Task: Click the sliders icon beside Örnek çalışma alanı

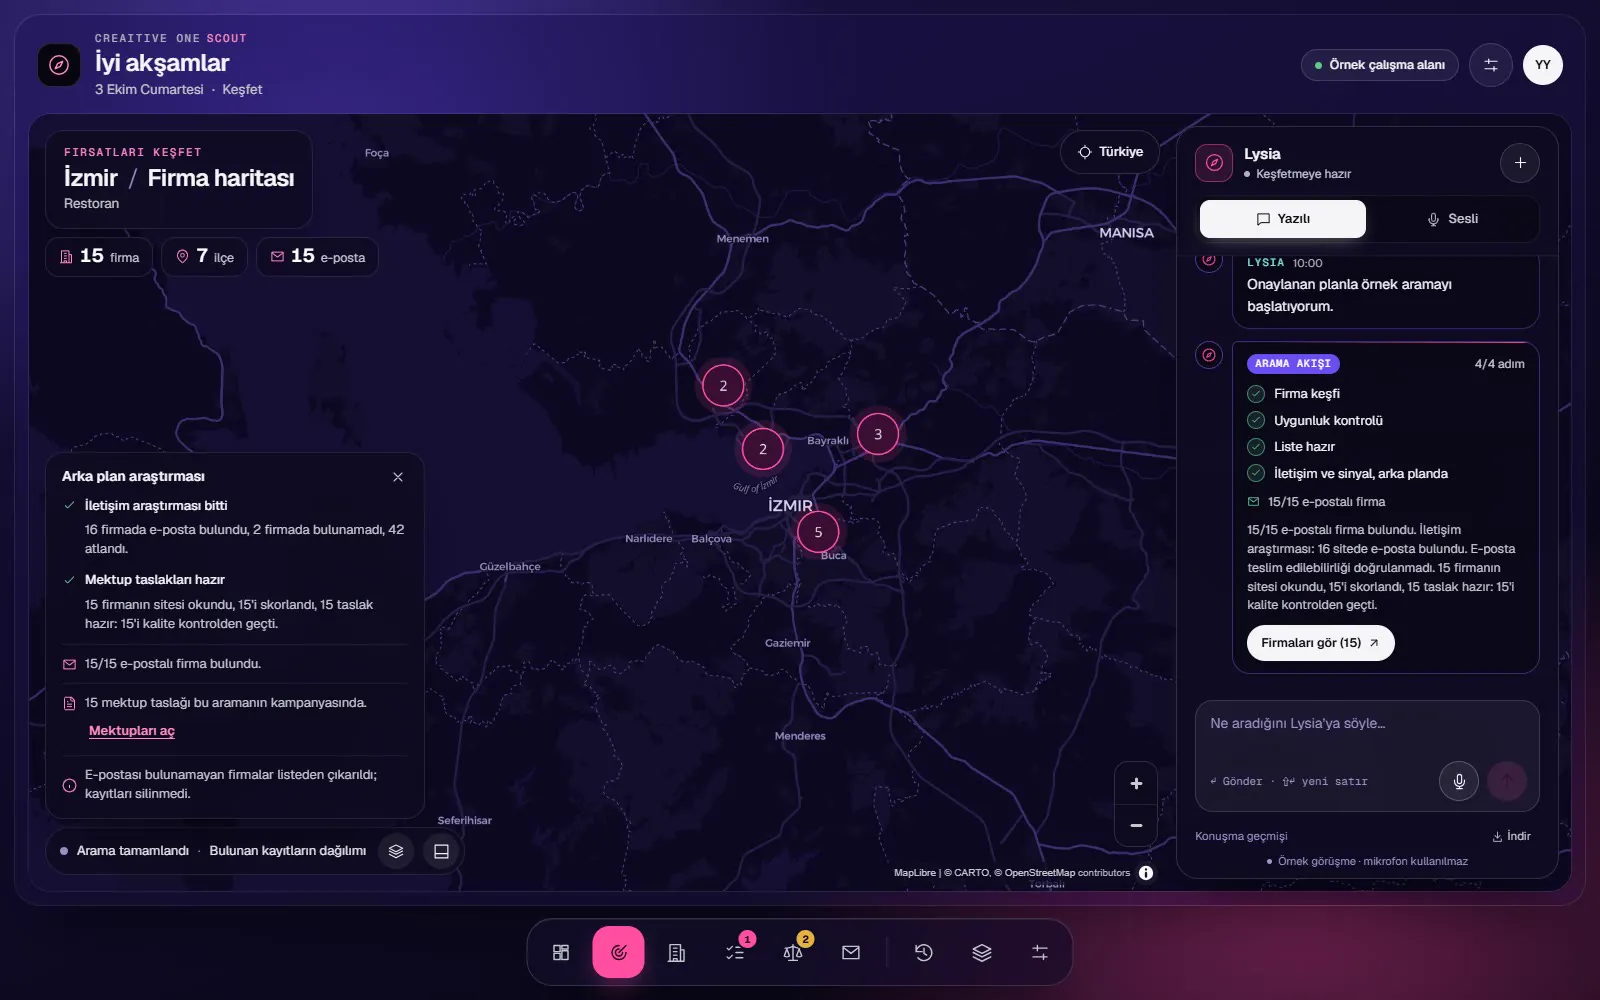Action: click(x=1491, y=65)
